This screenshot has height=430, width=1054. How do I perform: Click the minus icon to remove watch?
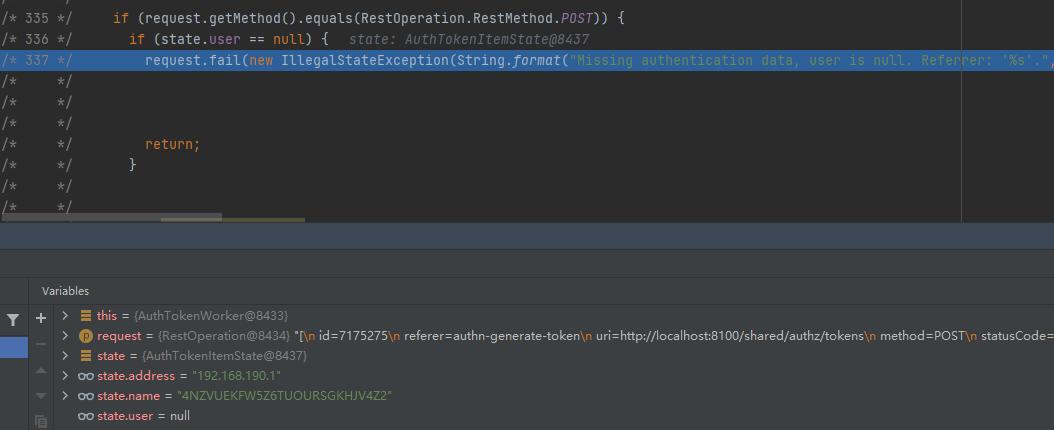coord(41,343)
